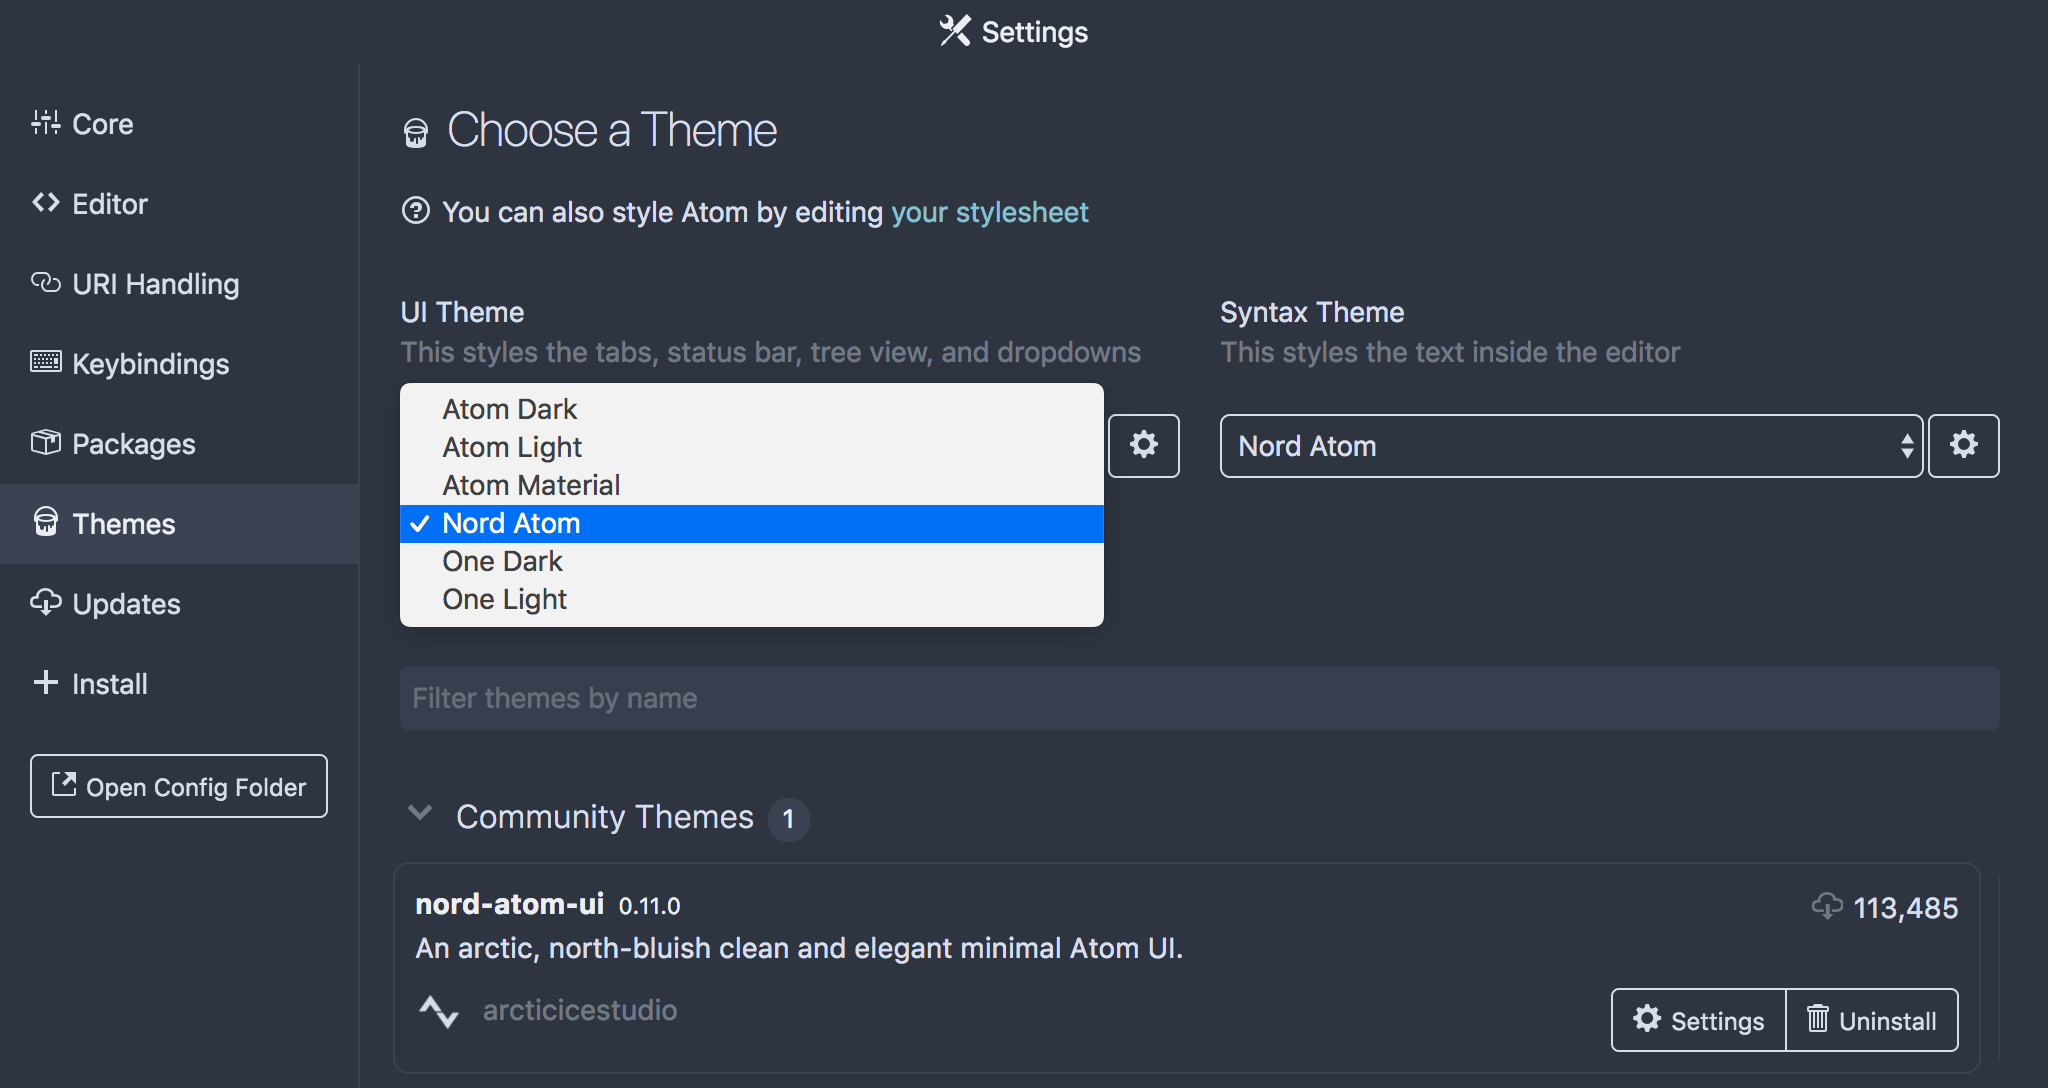Click the Choose a Theme heading icon
Screen dimensions: 2048x1088
[x=416, y=132]
